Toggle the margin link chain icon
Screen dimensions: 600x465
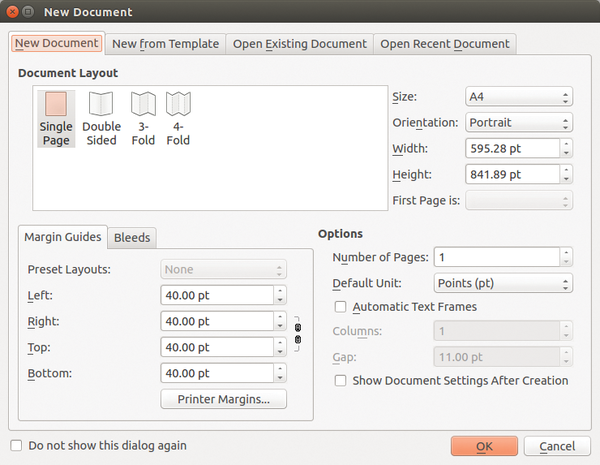(297, 334)
